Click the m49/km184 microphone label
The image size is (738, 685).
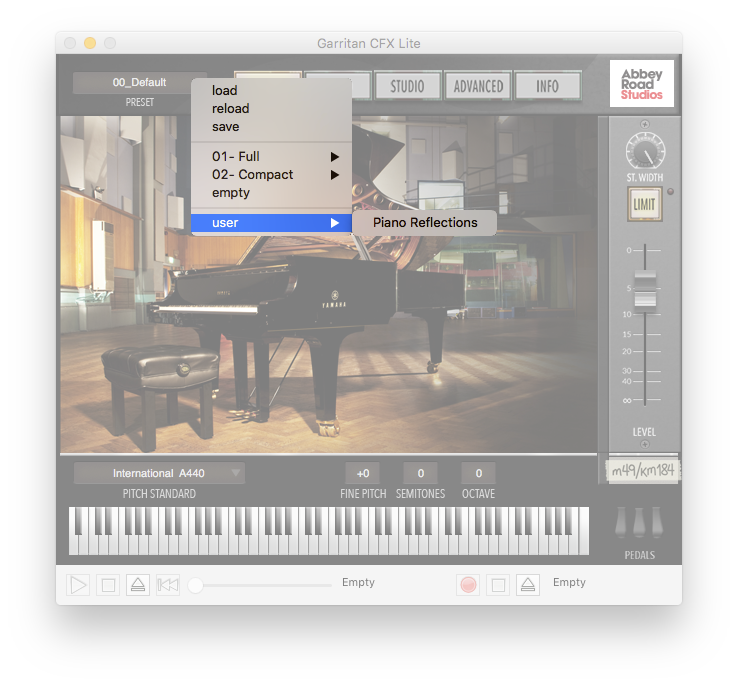click(642, 470)
